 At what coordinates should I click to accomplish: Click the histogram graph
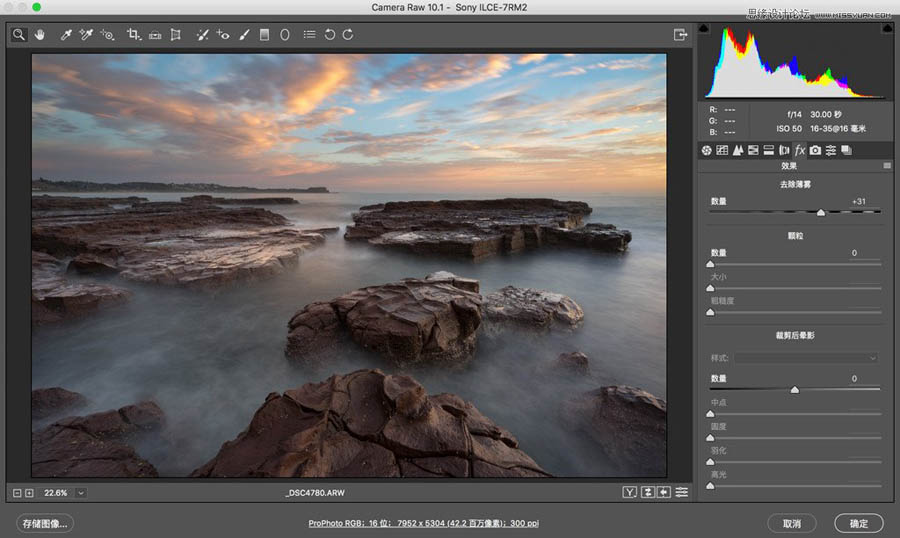click(796, 61)
